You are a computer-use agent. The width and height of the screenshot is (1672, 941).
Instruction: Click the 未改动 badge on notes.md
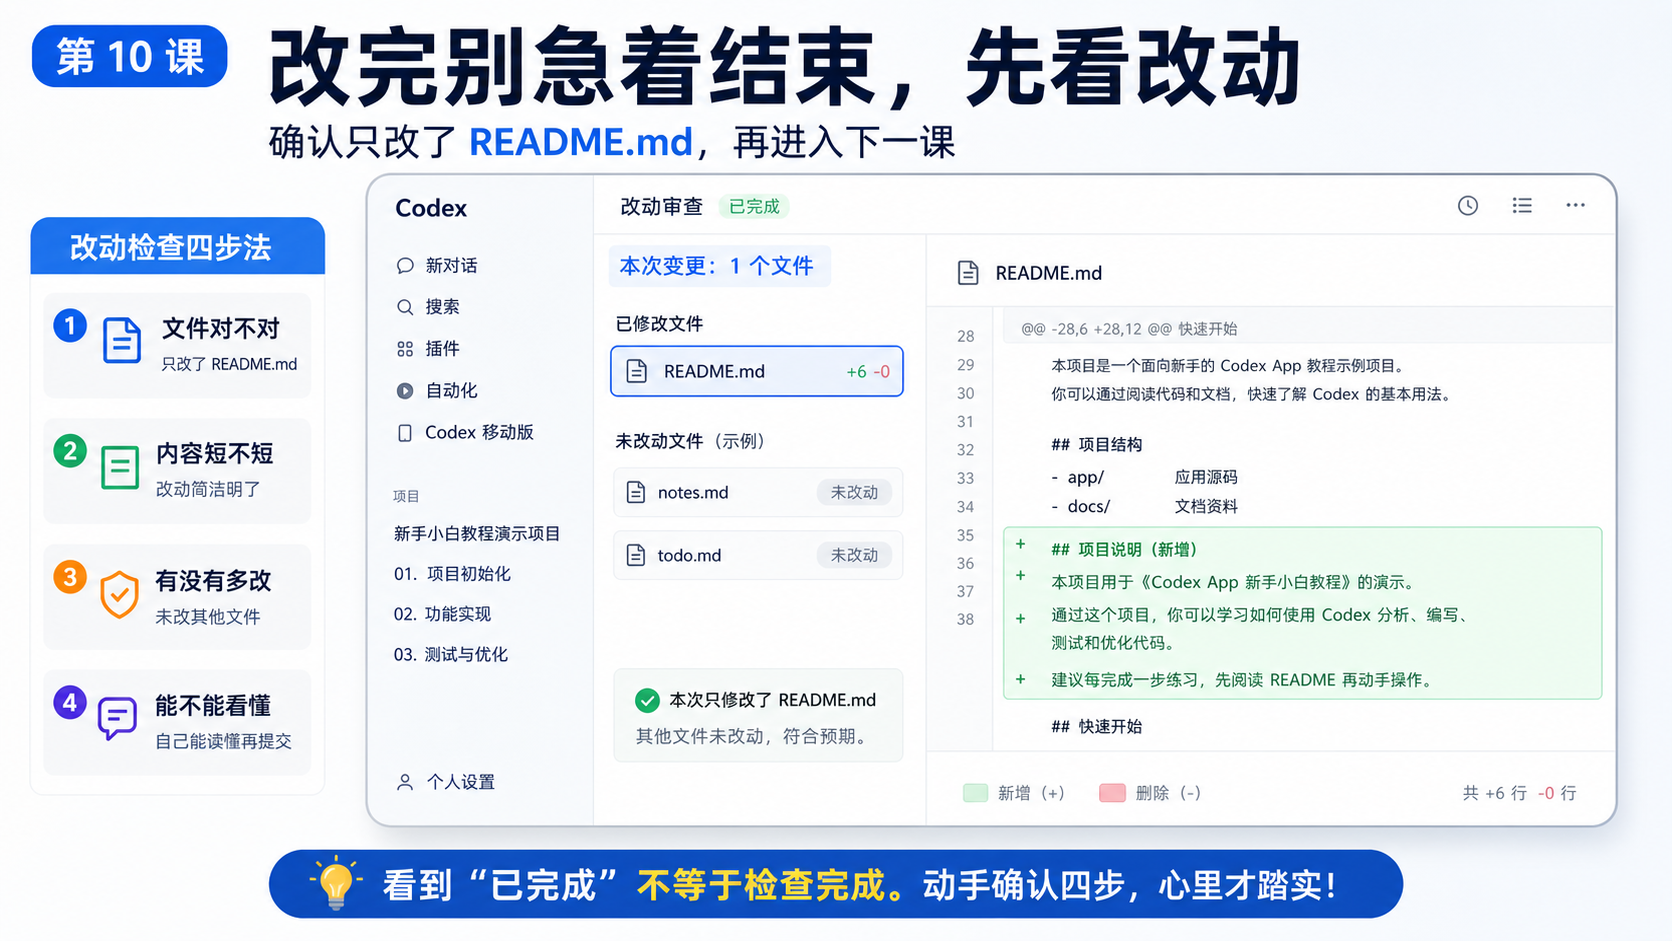(x=854, y=492)
